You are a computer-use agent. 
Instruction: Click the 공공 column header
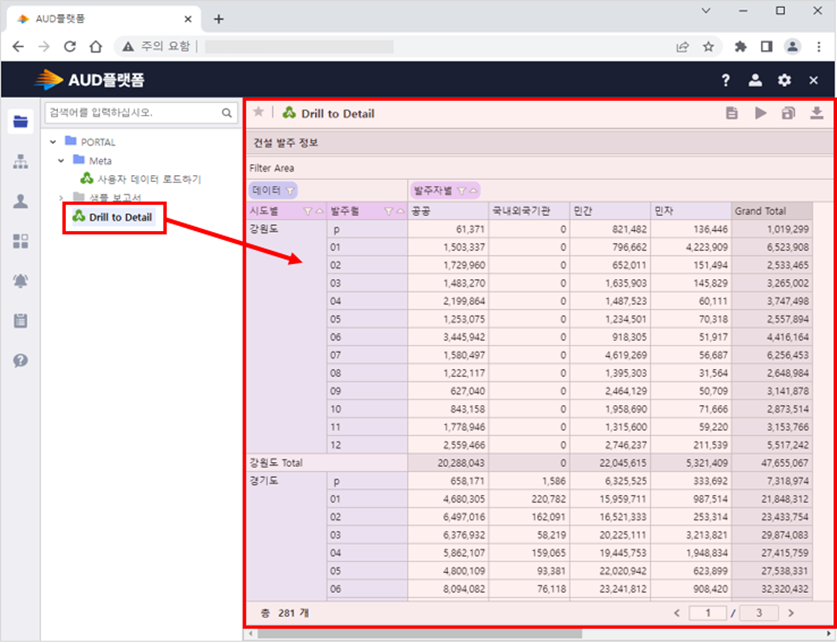[448, 211]
